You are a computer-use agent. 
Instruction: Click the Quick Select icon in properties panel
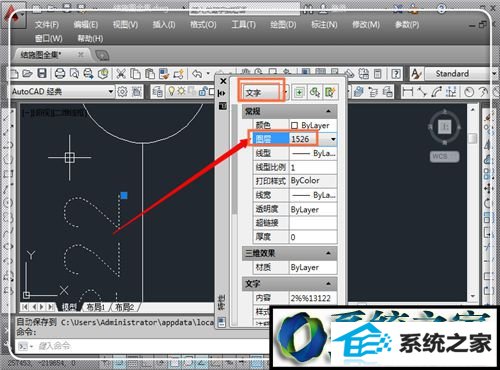click(x=330, y=92)
